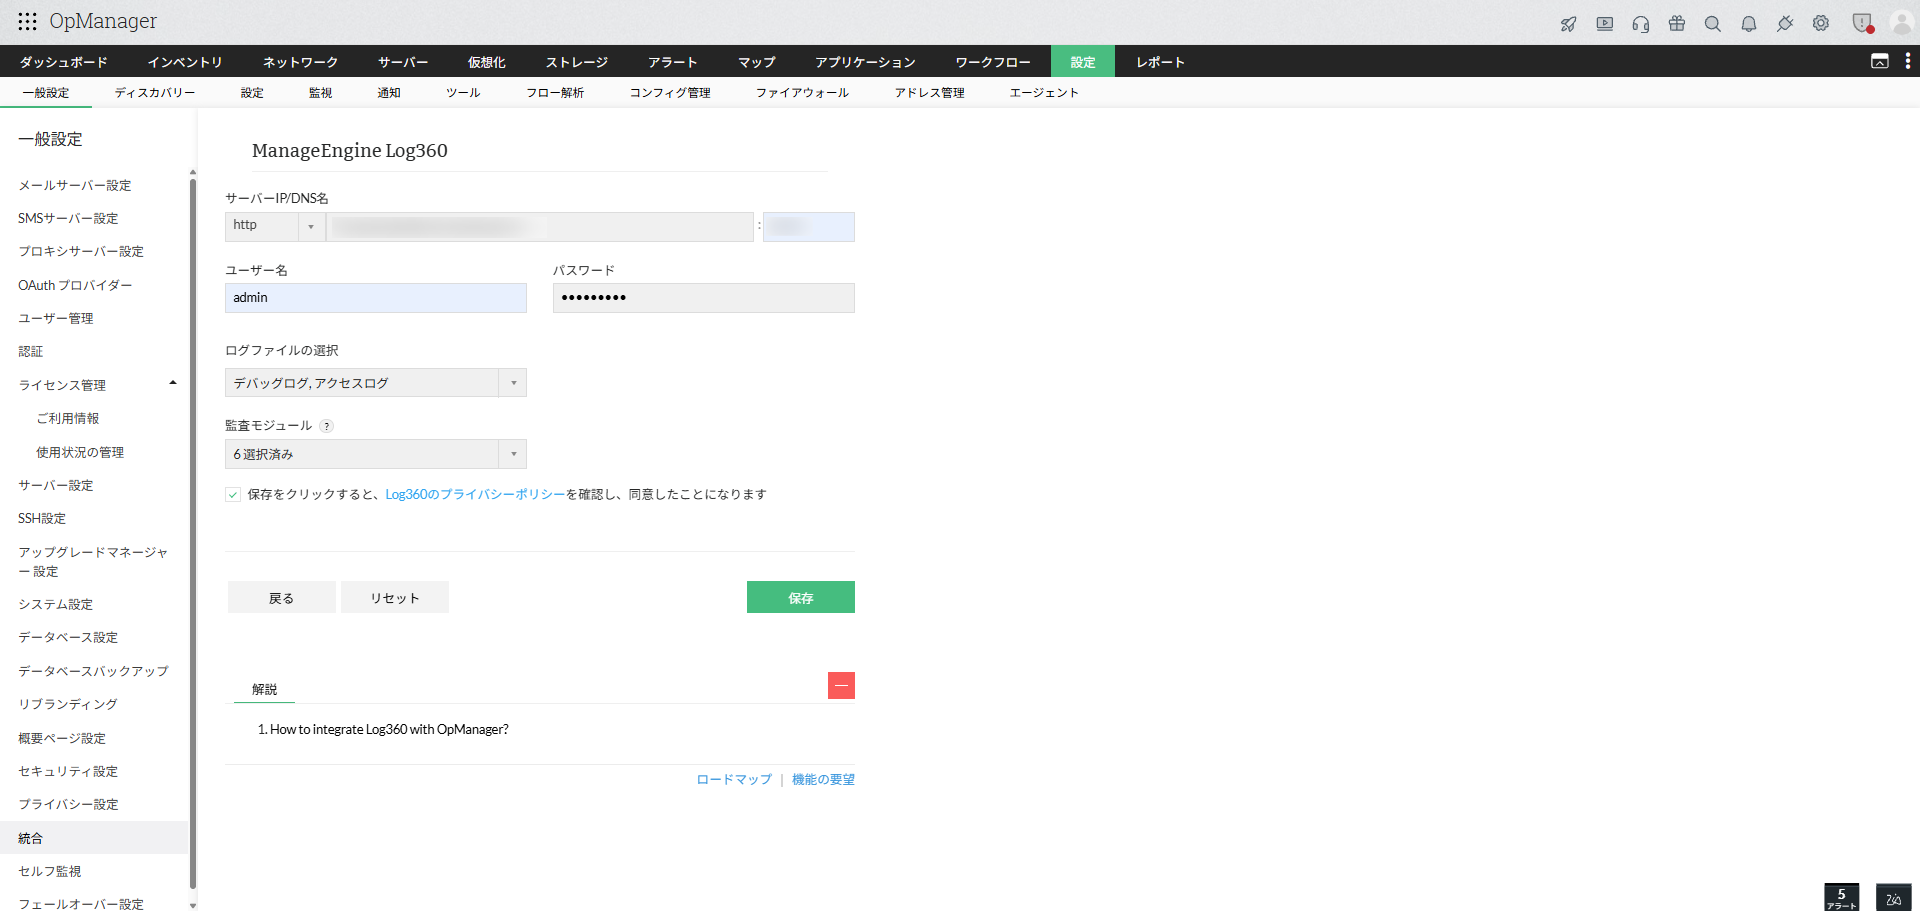
Task: Click the headset support icon
Action: point(1641,24)
